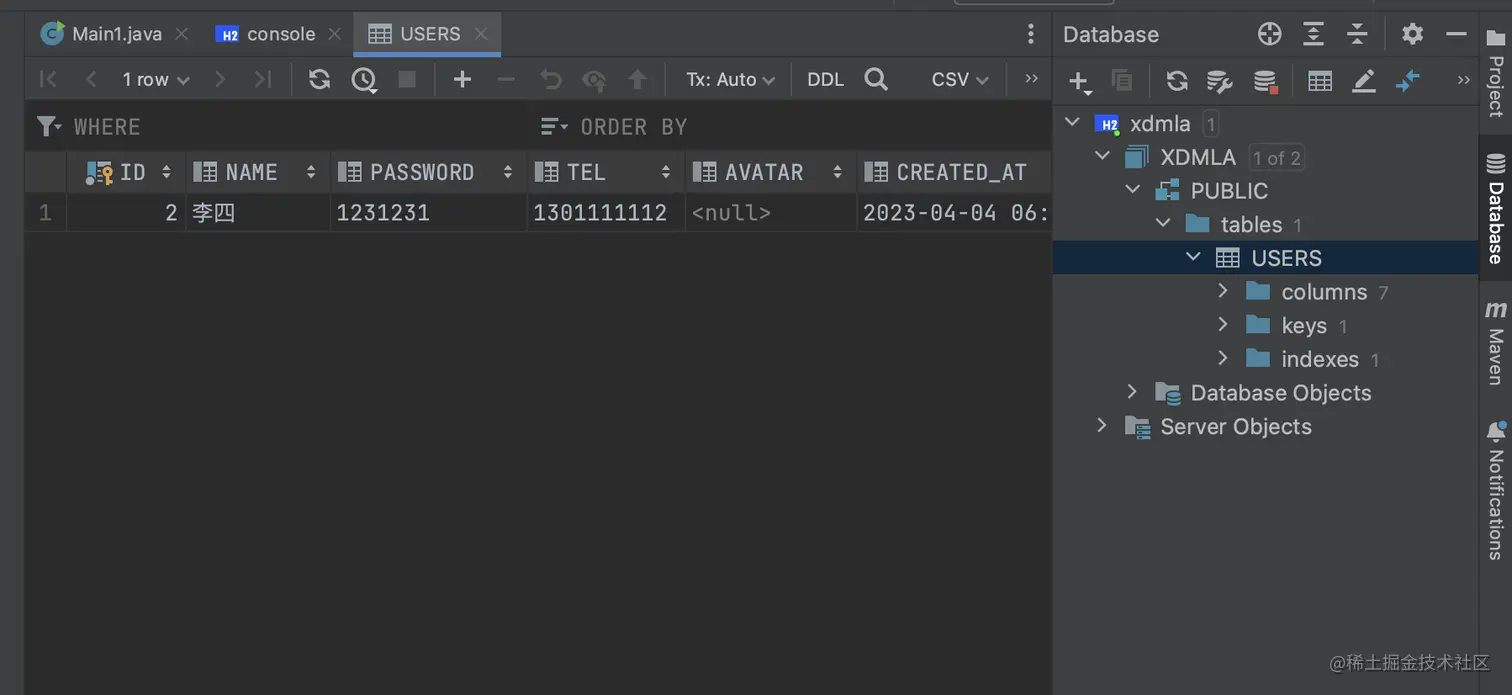Click the stop/cancel query square
Screen dimensions: 1512x695
407,79
